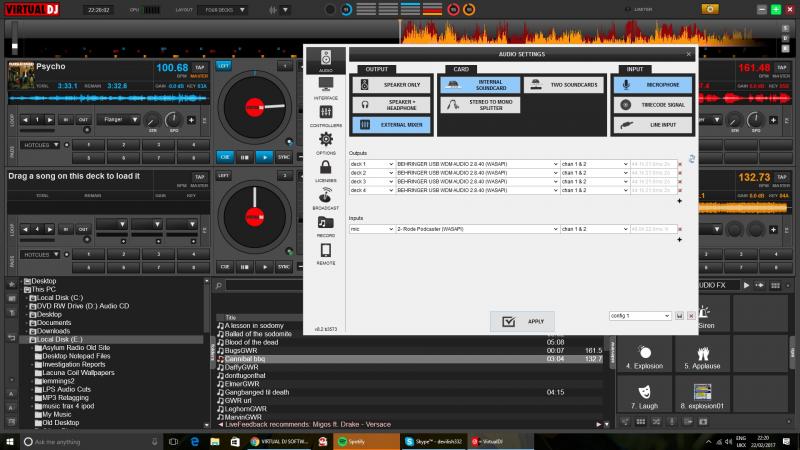Open the Flanger effect dropdown
Viewport: 800px width, 450px height.
118,120
